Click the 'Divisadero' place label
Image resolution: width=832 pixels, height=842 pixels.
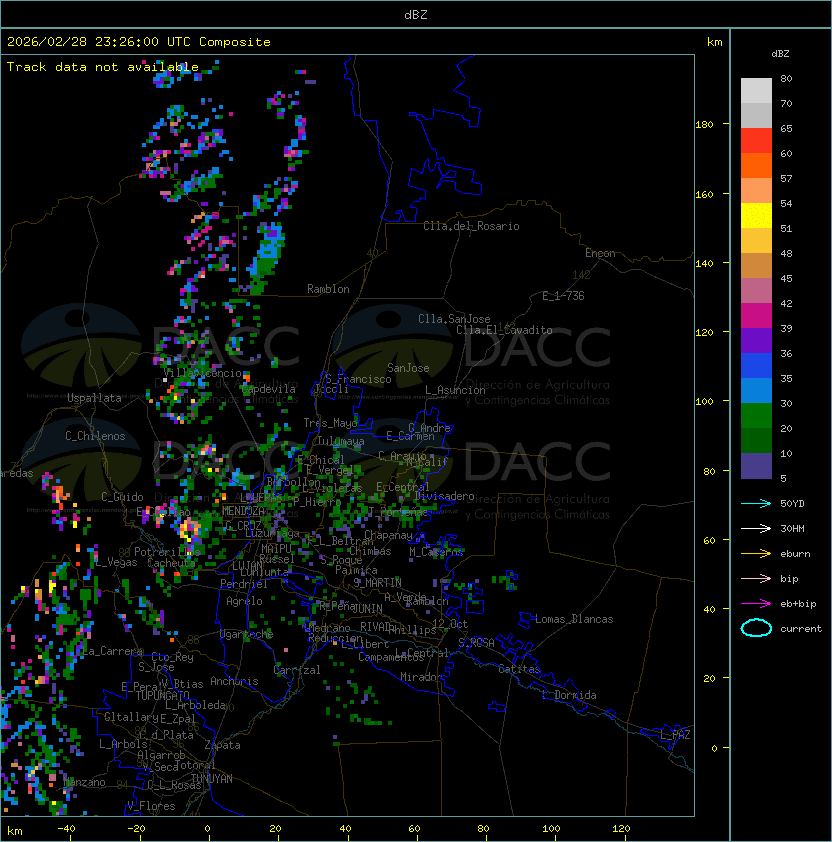pos(445,496)
